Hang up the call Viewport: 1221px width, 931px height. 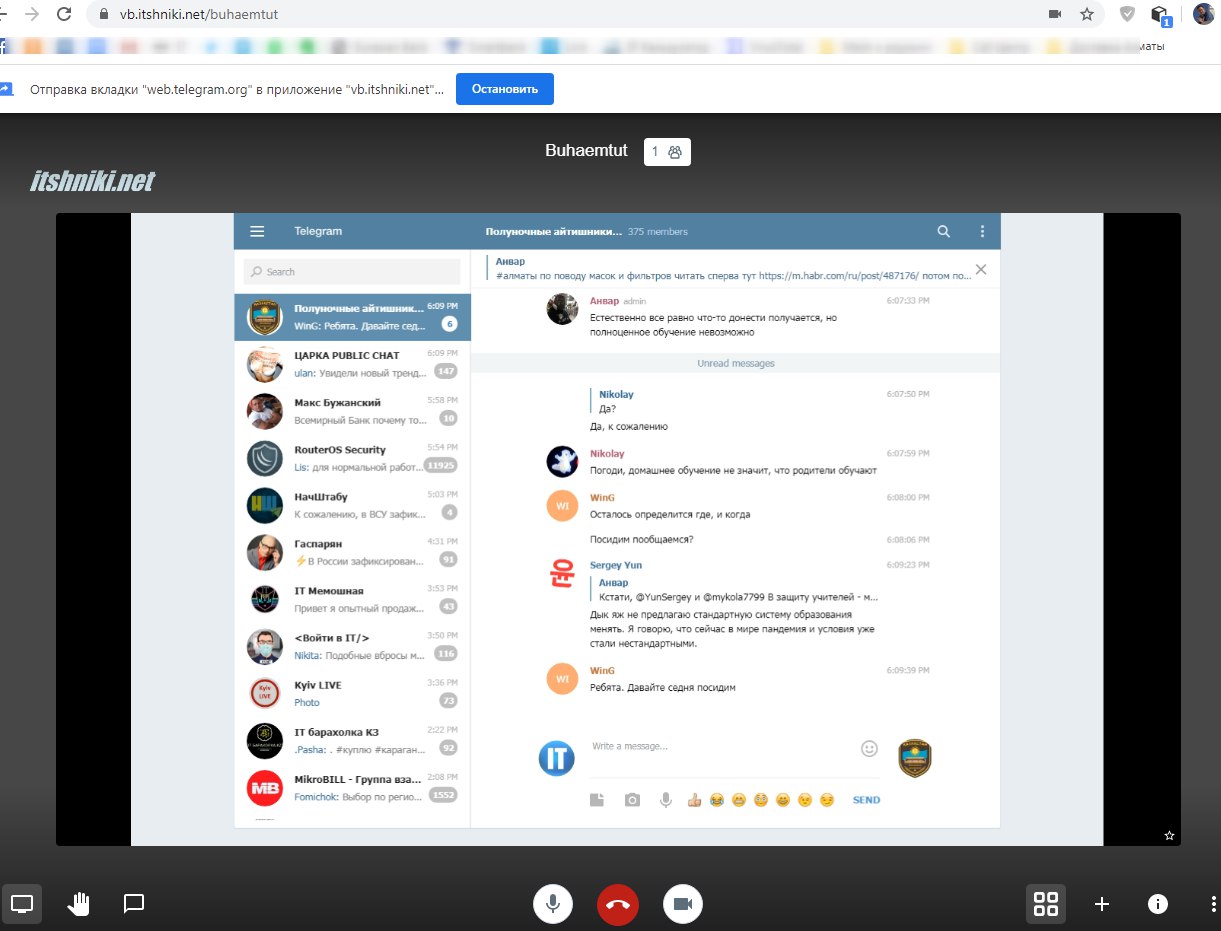click(x=618, y=904)
